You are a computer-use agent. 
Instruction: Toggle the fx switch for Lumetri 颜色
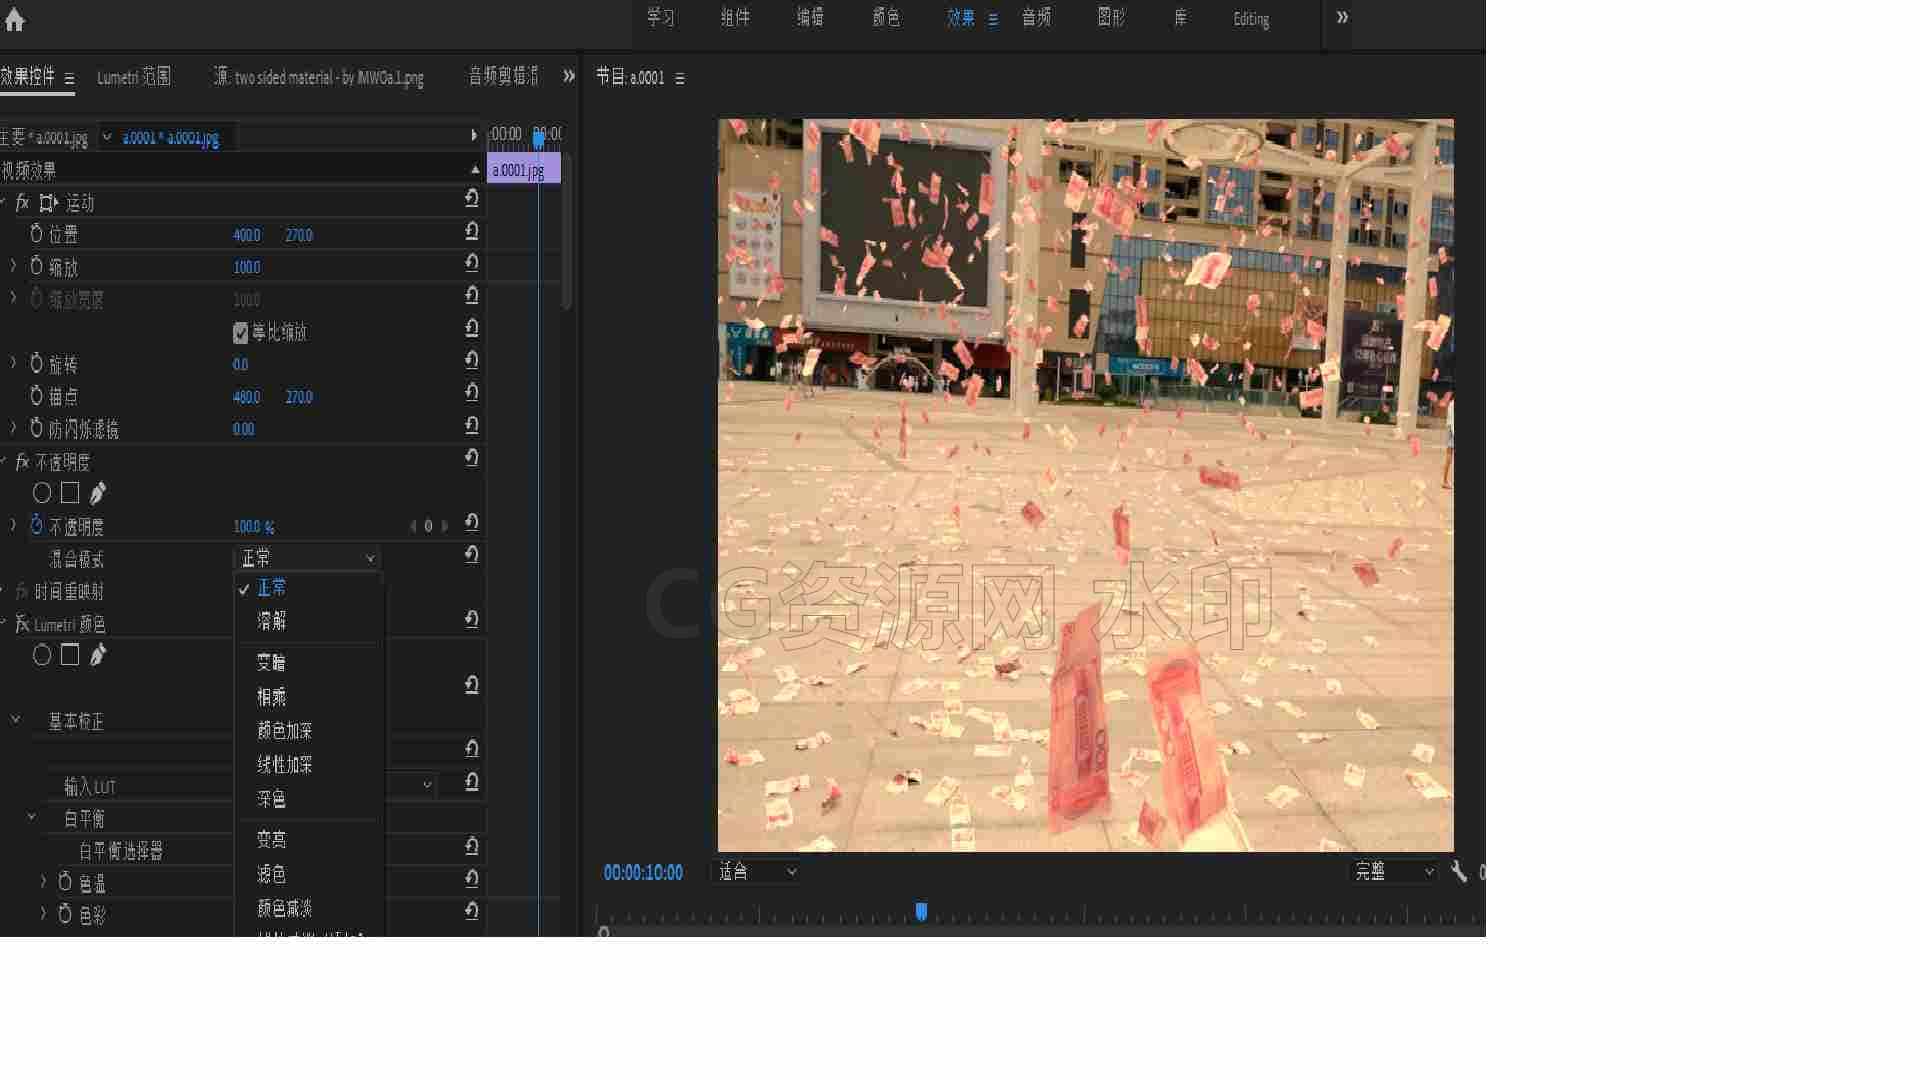point(22,624)
